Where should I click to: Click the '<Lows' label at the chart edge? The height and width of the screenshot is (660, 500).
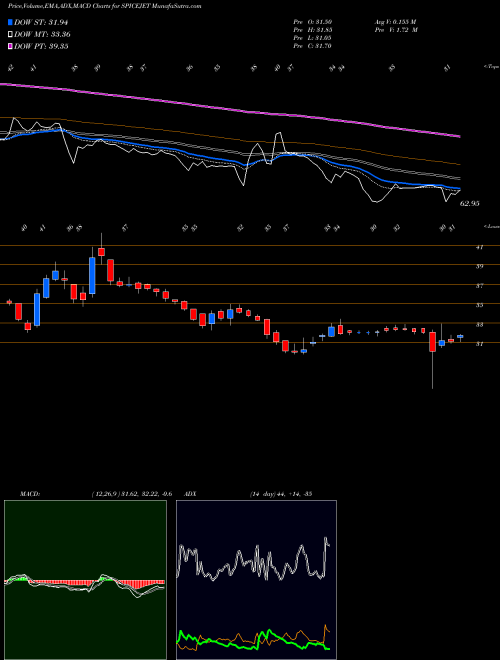[491, 226]
